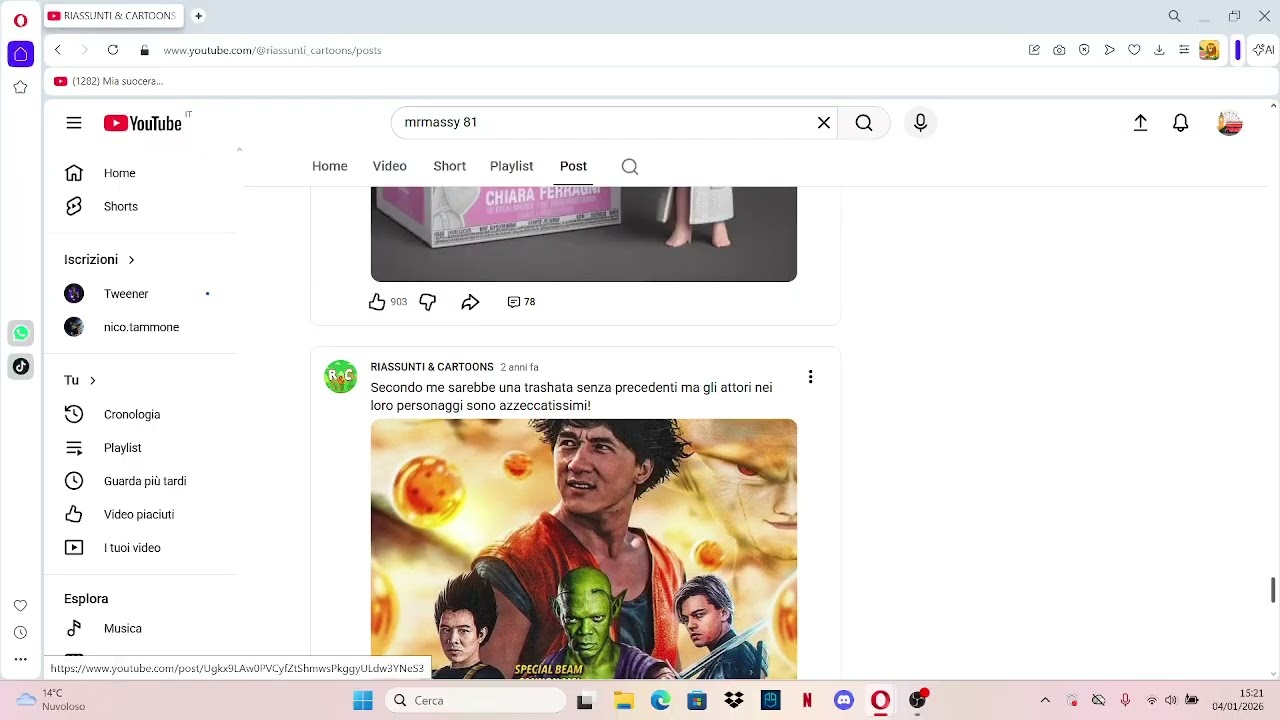
Task: Dislike the Chiara Ferragni post
Action: click(428, 302)
